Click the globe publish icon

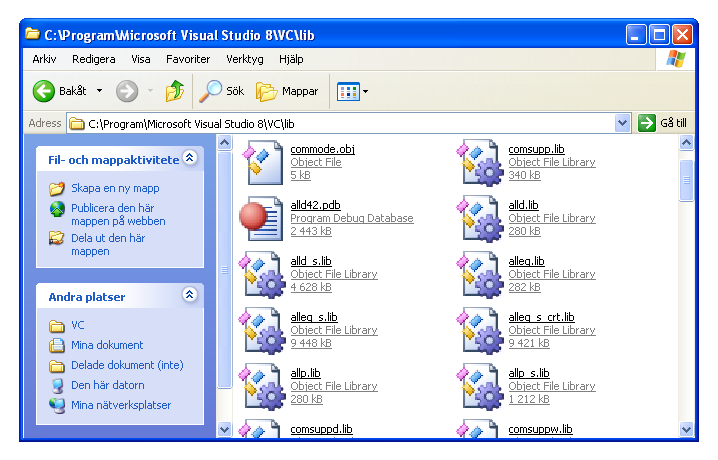tap(57, 209)
